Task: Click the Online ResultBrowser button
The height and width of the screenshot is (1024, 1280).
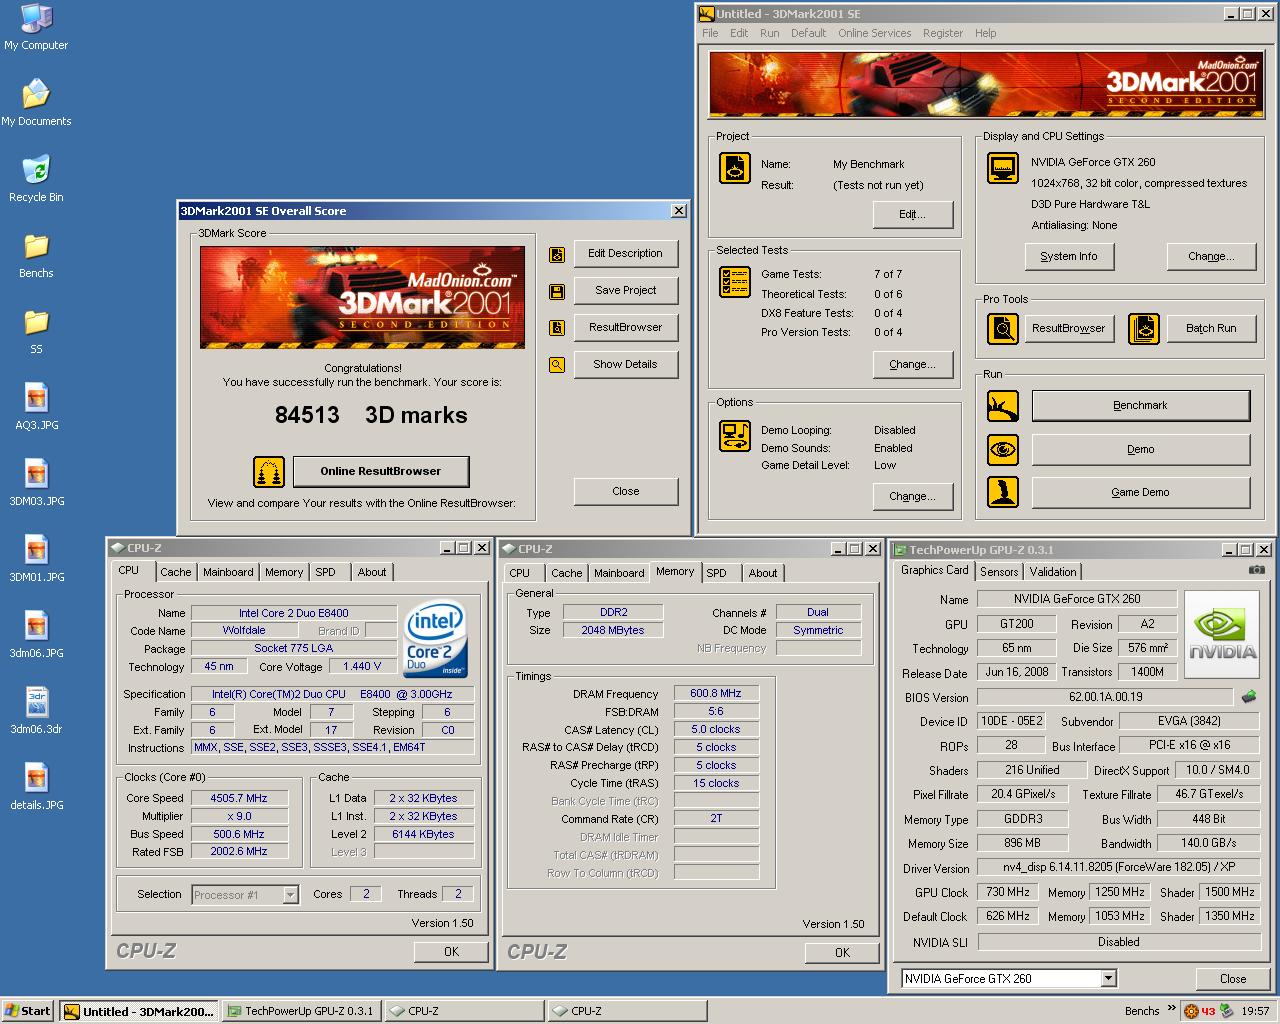Action: 380,471
